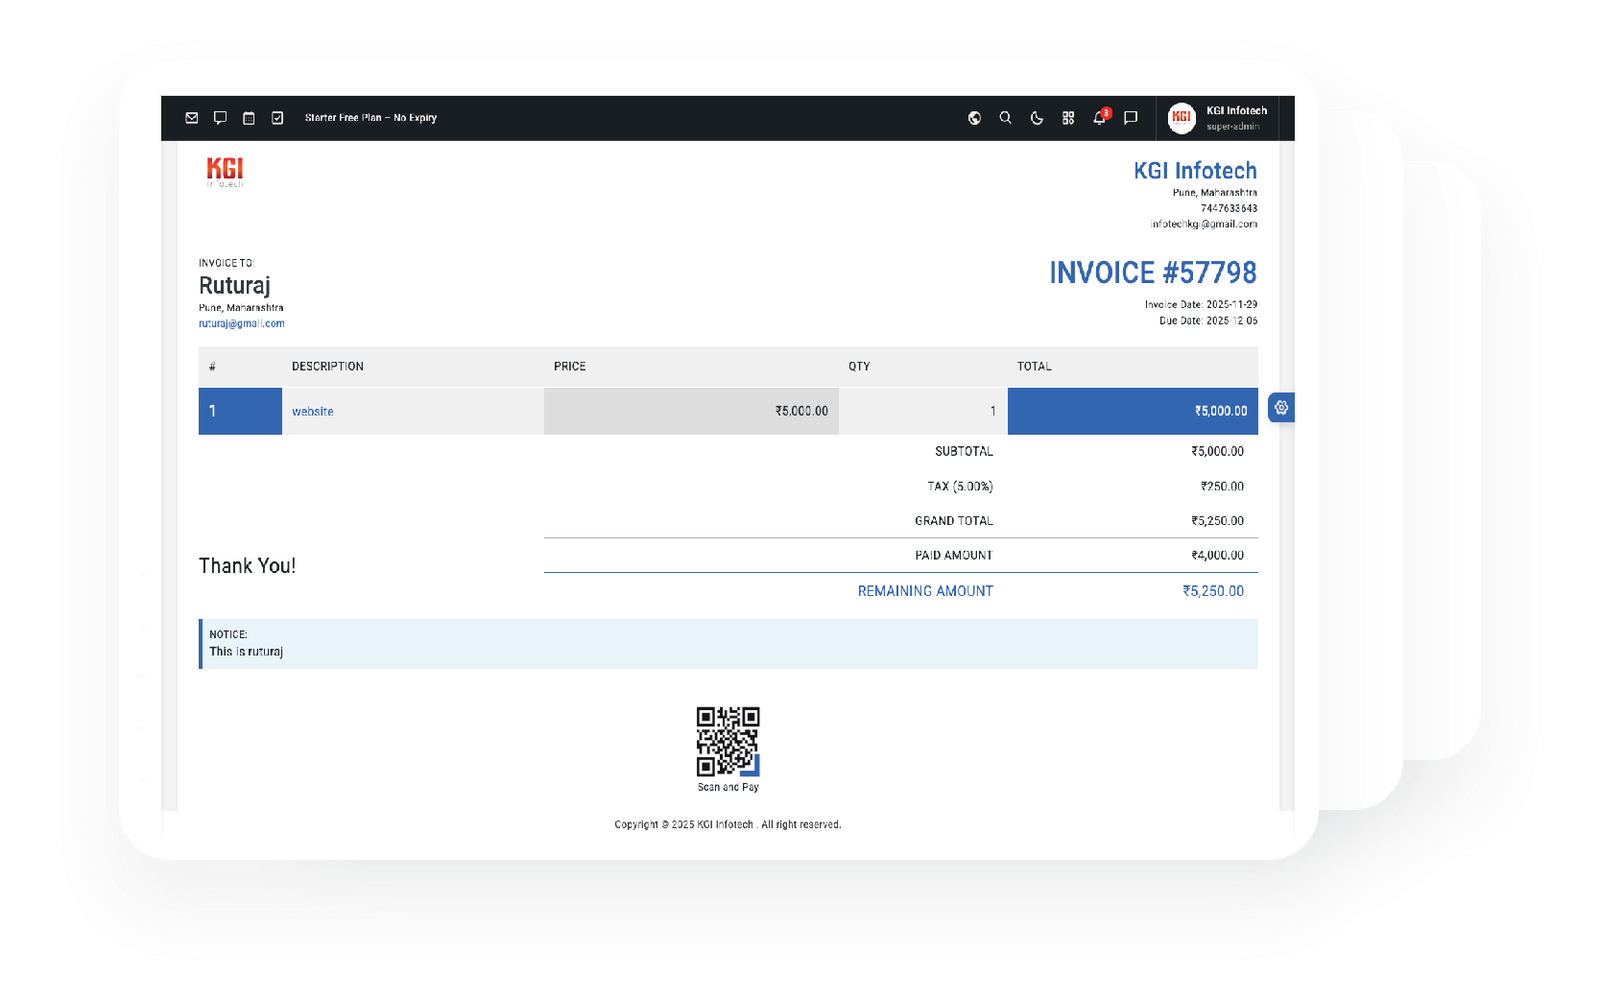The height and width of the screenshot is (1000, 1600).
Task: Click the Starter Free Plan label
Action: click(370, 118)
